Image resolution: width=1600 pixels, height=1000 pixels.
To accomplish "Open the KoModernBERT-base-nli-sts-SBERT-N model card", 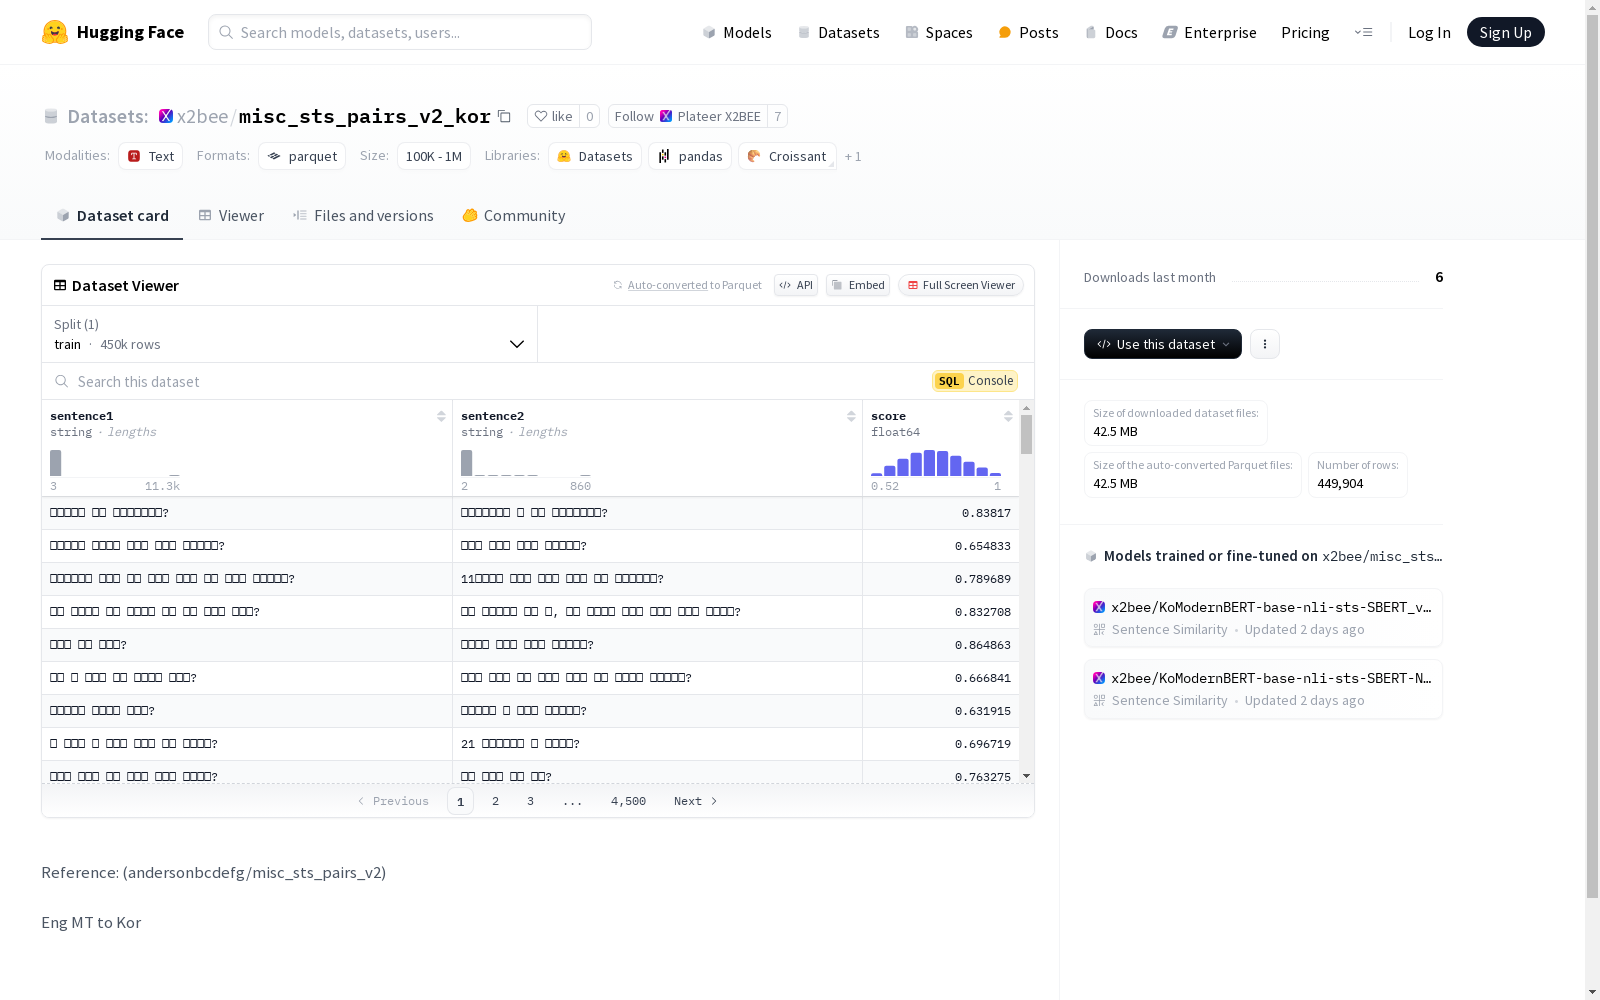I will pos(1263,689).
